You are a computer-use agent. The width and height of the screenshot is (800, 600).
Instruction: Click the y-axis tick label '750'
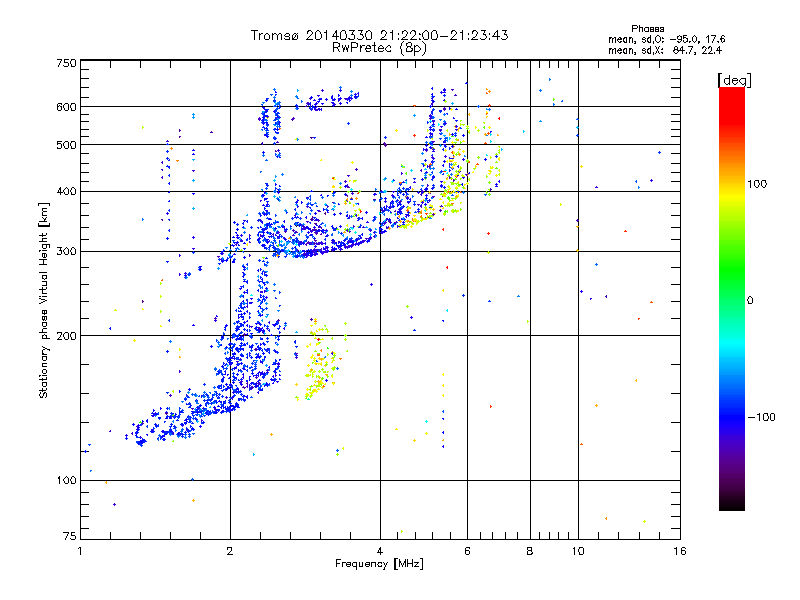click(66, 63)
